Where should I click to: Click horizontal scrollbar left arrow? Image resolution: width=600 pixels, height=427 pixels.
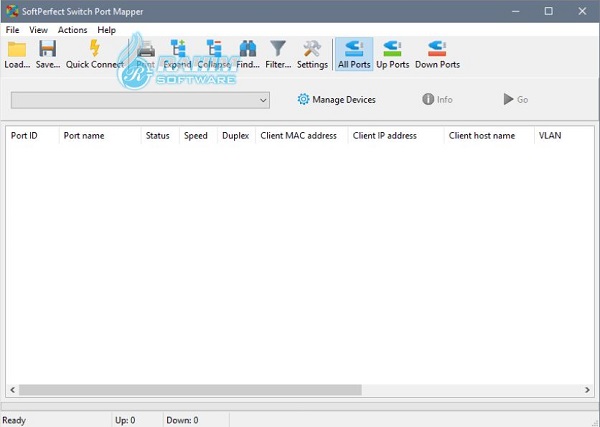(x=13, y=390)
